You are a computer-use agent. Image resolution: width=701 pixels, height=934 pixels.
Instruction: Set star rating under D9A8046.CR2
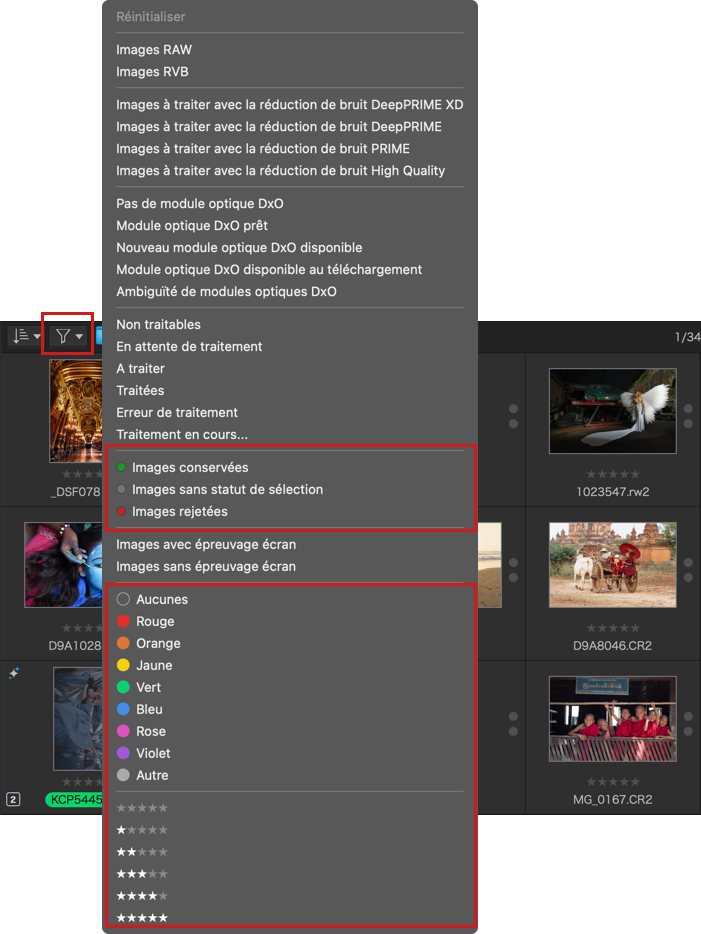point(613,628)
